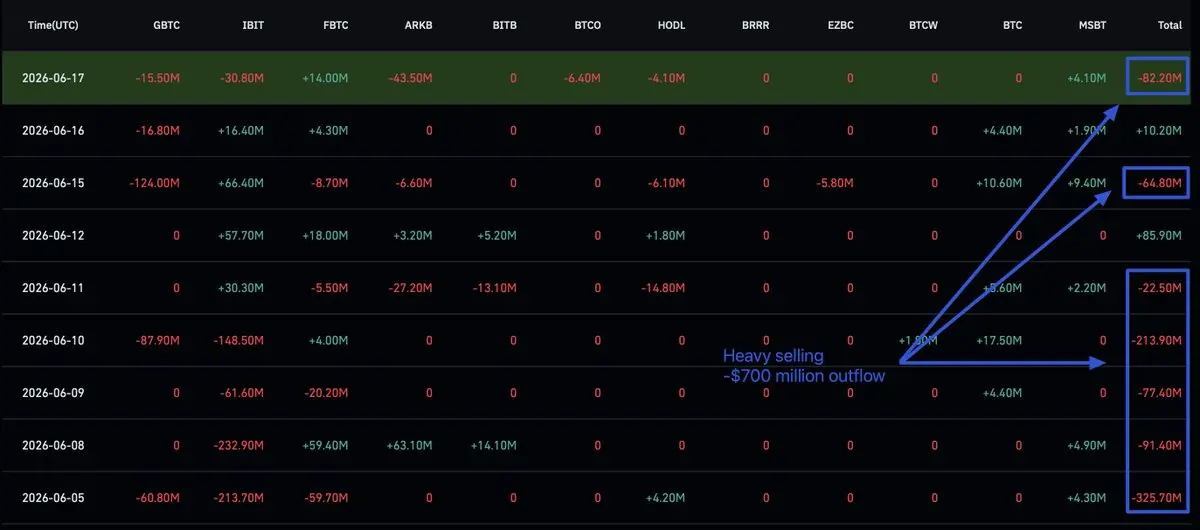Image resolution: width=1200 pixels, height=530 pixels.
Task: Click the +63.10M ARKB value
Action: pos(412,445)
